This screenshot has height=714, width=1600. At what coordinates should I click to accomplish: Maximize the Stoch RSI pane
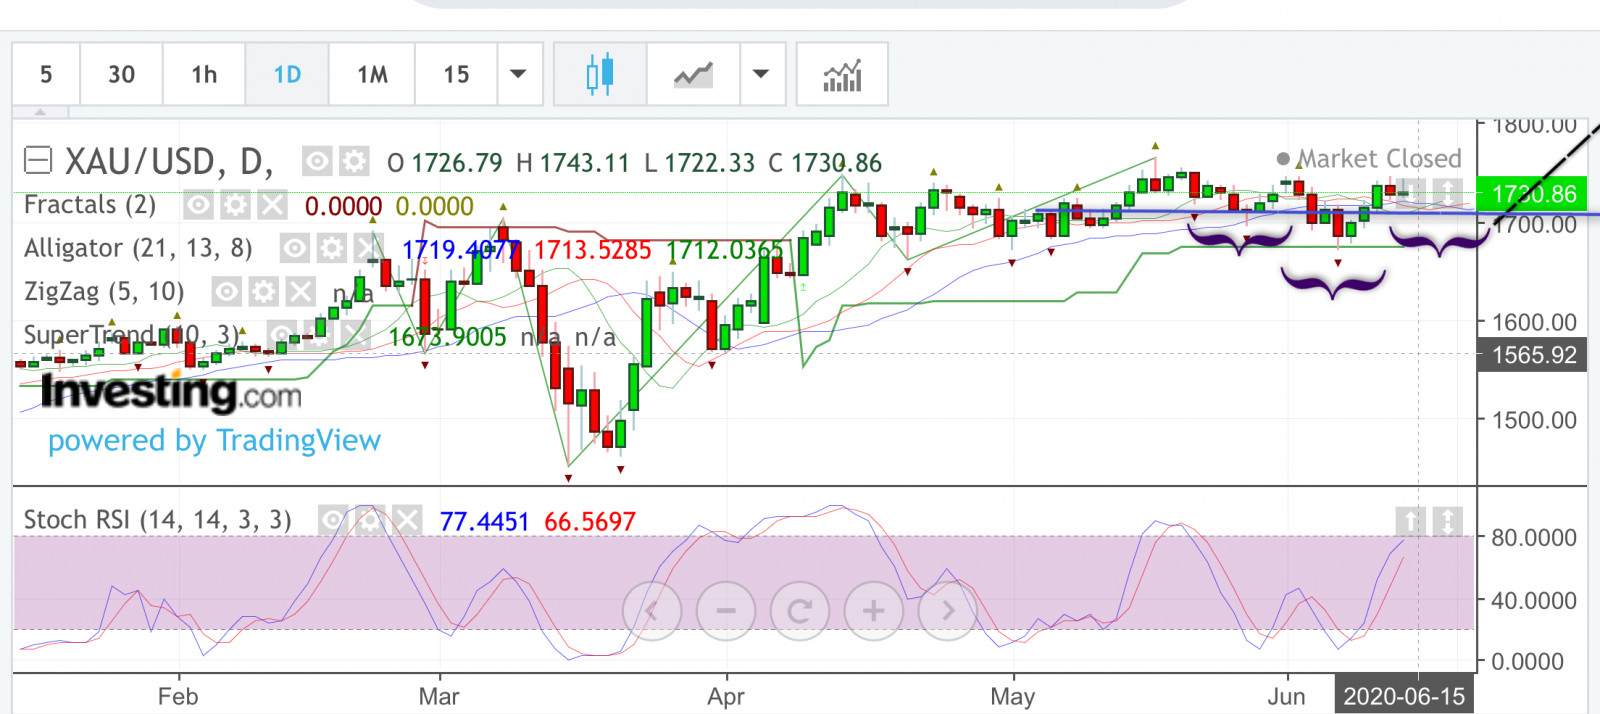[x=1447, y=520]
